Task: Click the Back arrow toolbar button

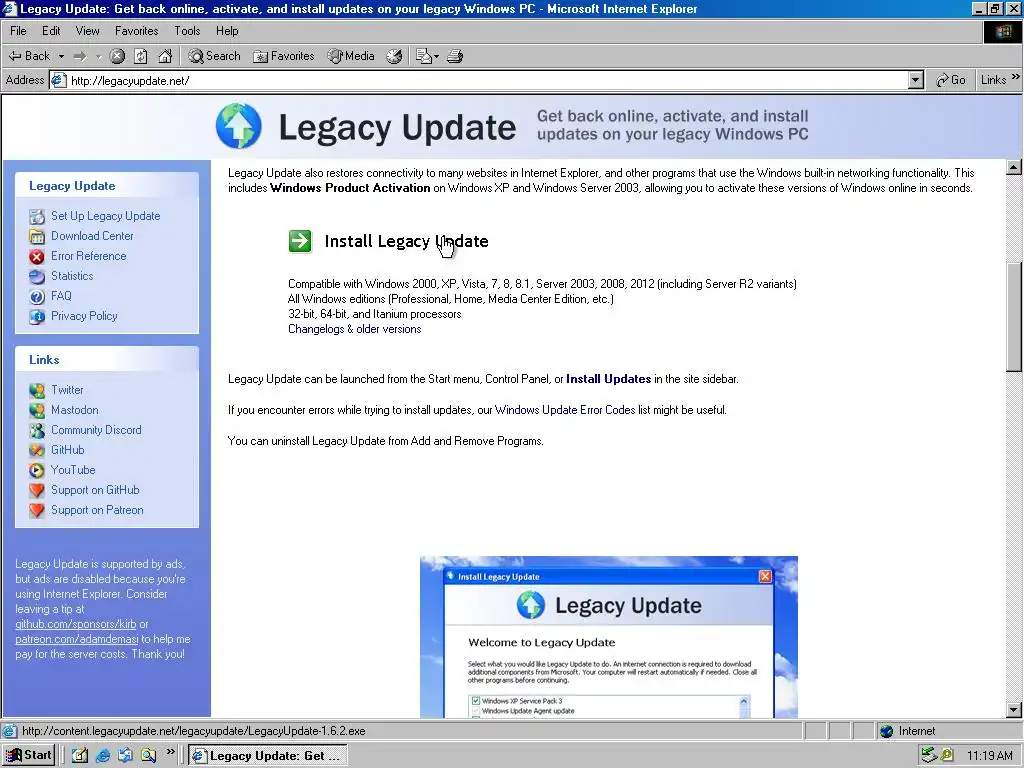Action: (x=29, y=56)
